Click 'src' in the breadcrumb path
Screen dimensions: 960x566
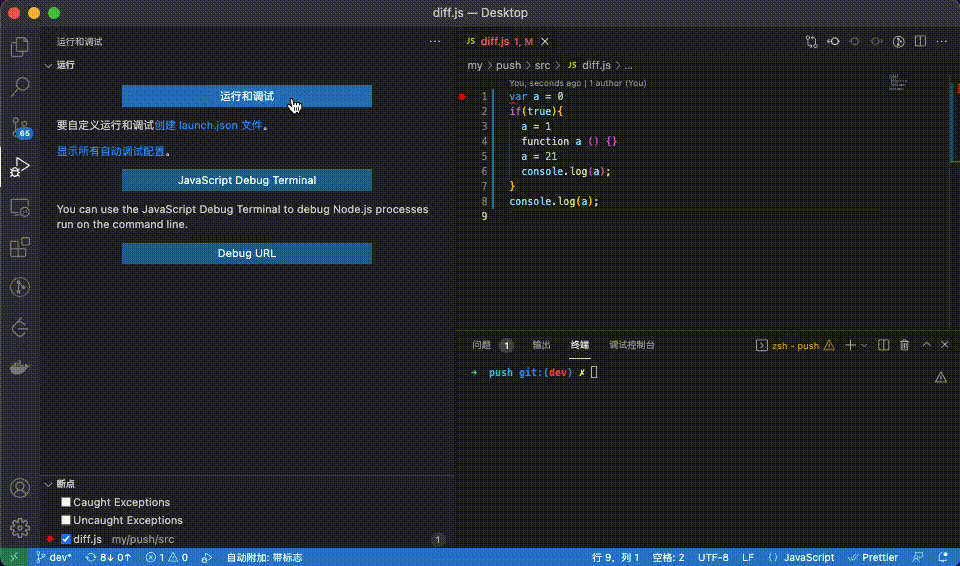coord(542,65)
